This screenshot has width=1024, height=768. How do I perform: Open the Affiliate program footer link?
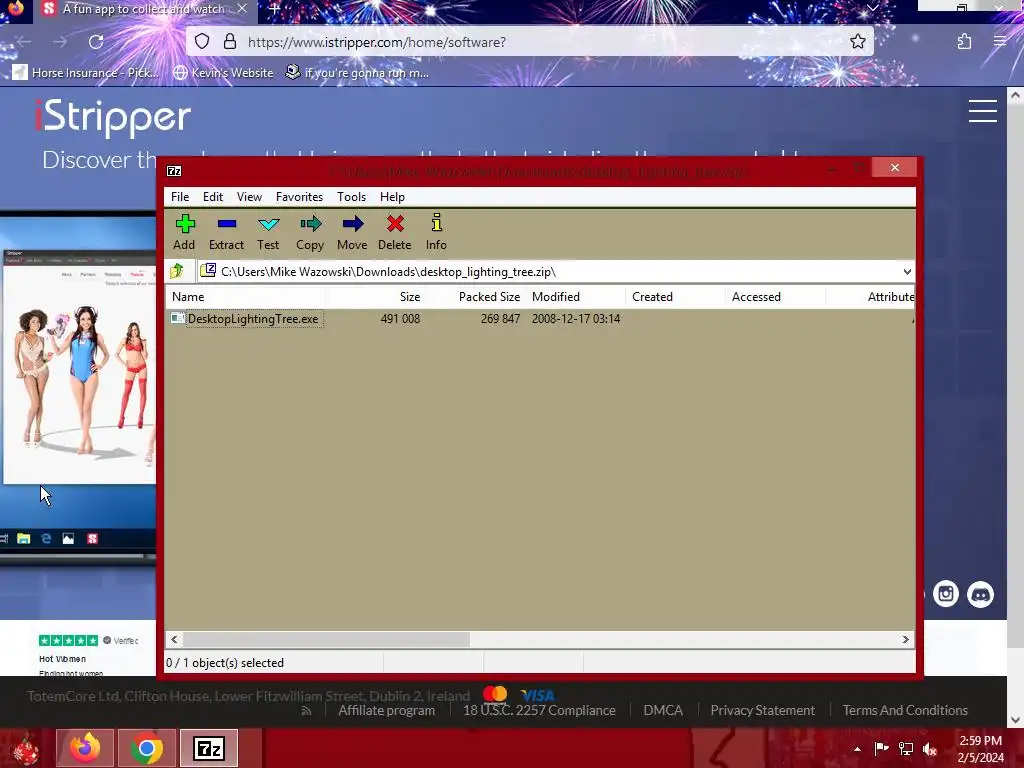(x=387, y=710)
